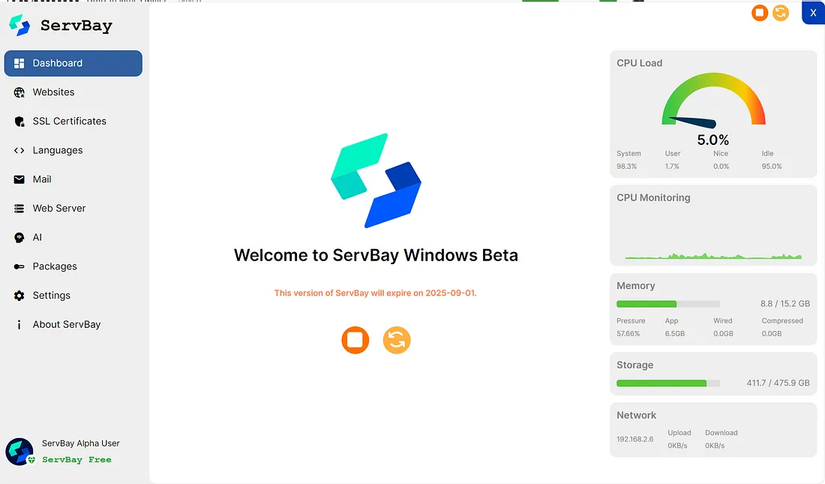This screenshot has width=825, height=484.
Task: Click the ServBay Alpha User avatar
Action: coord(19,451)
